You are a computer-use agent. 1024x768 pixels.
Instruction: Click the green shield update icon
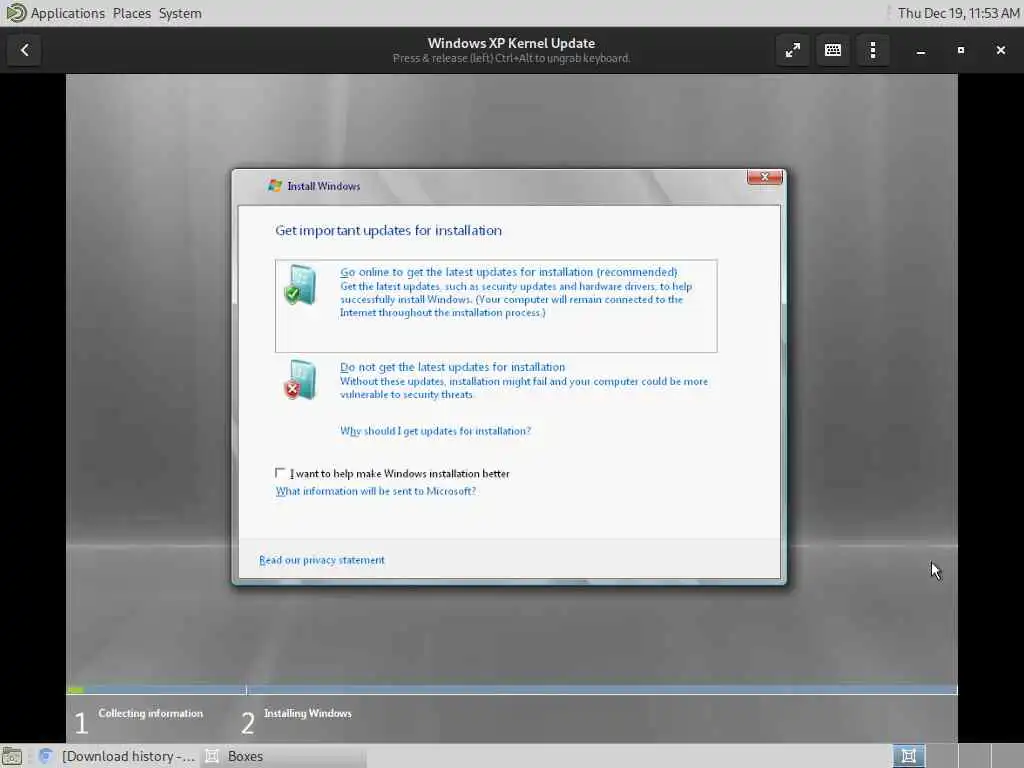pyautogui.click(x=300, y=285)
